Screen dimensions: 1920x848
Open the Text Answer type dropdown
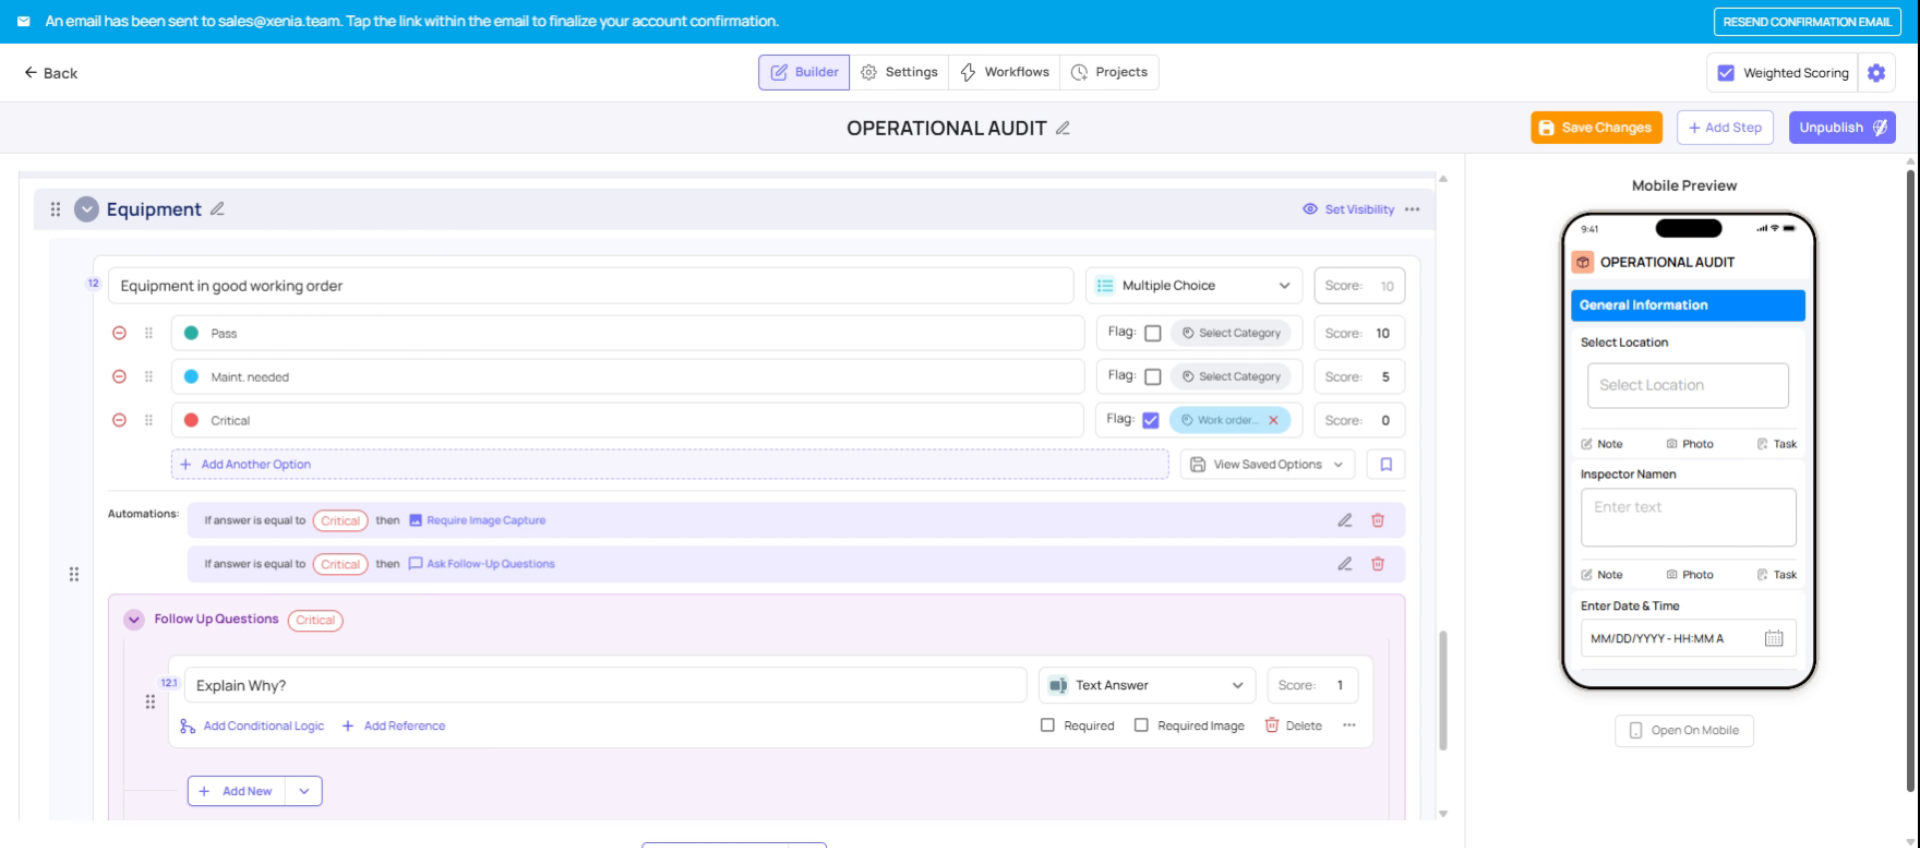tap(1147, 685)
